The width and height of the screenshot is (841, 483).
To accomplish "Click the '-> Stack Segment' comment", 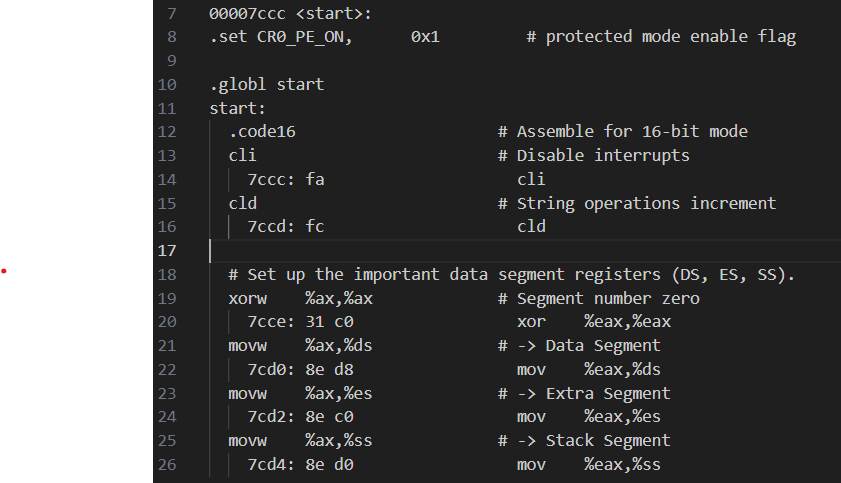I will click(593, 440).
